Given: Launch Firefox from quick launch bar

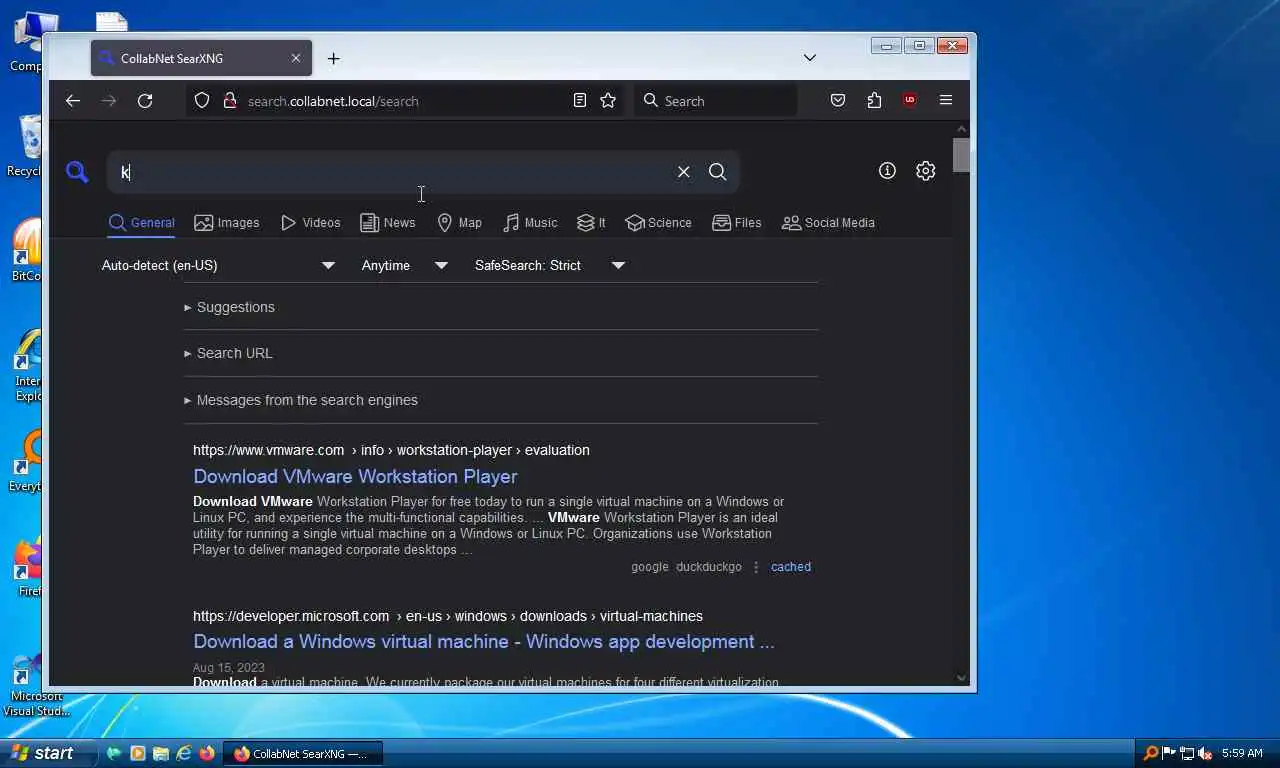Looking at the screenshot, I should coord(207,753).
